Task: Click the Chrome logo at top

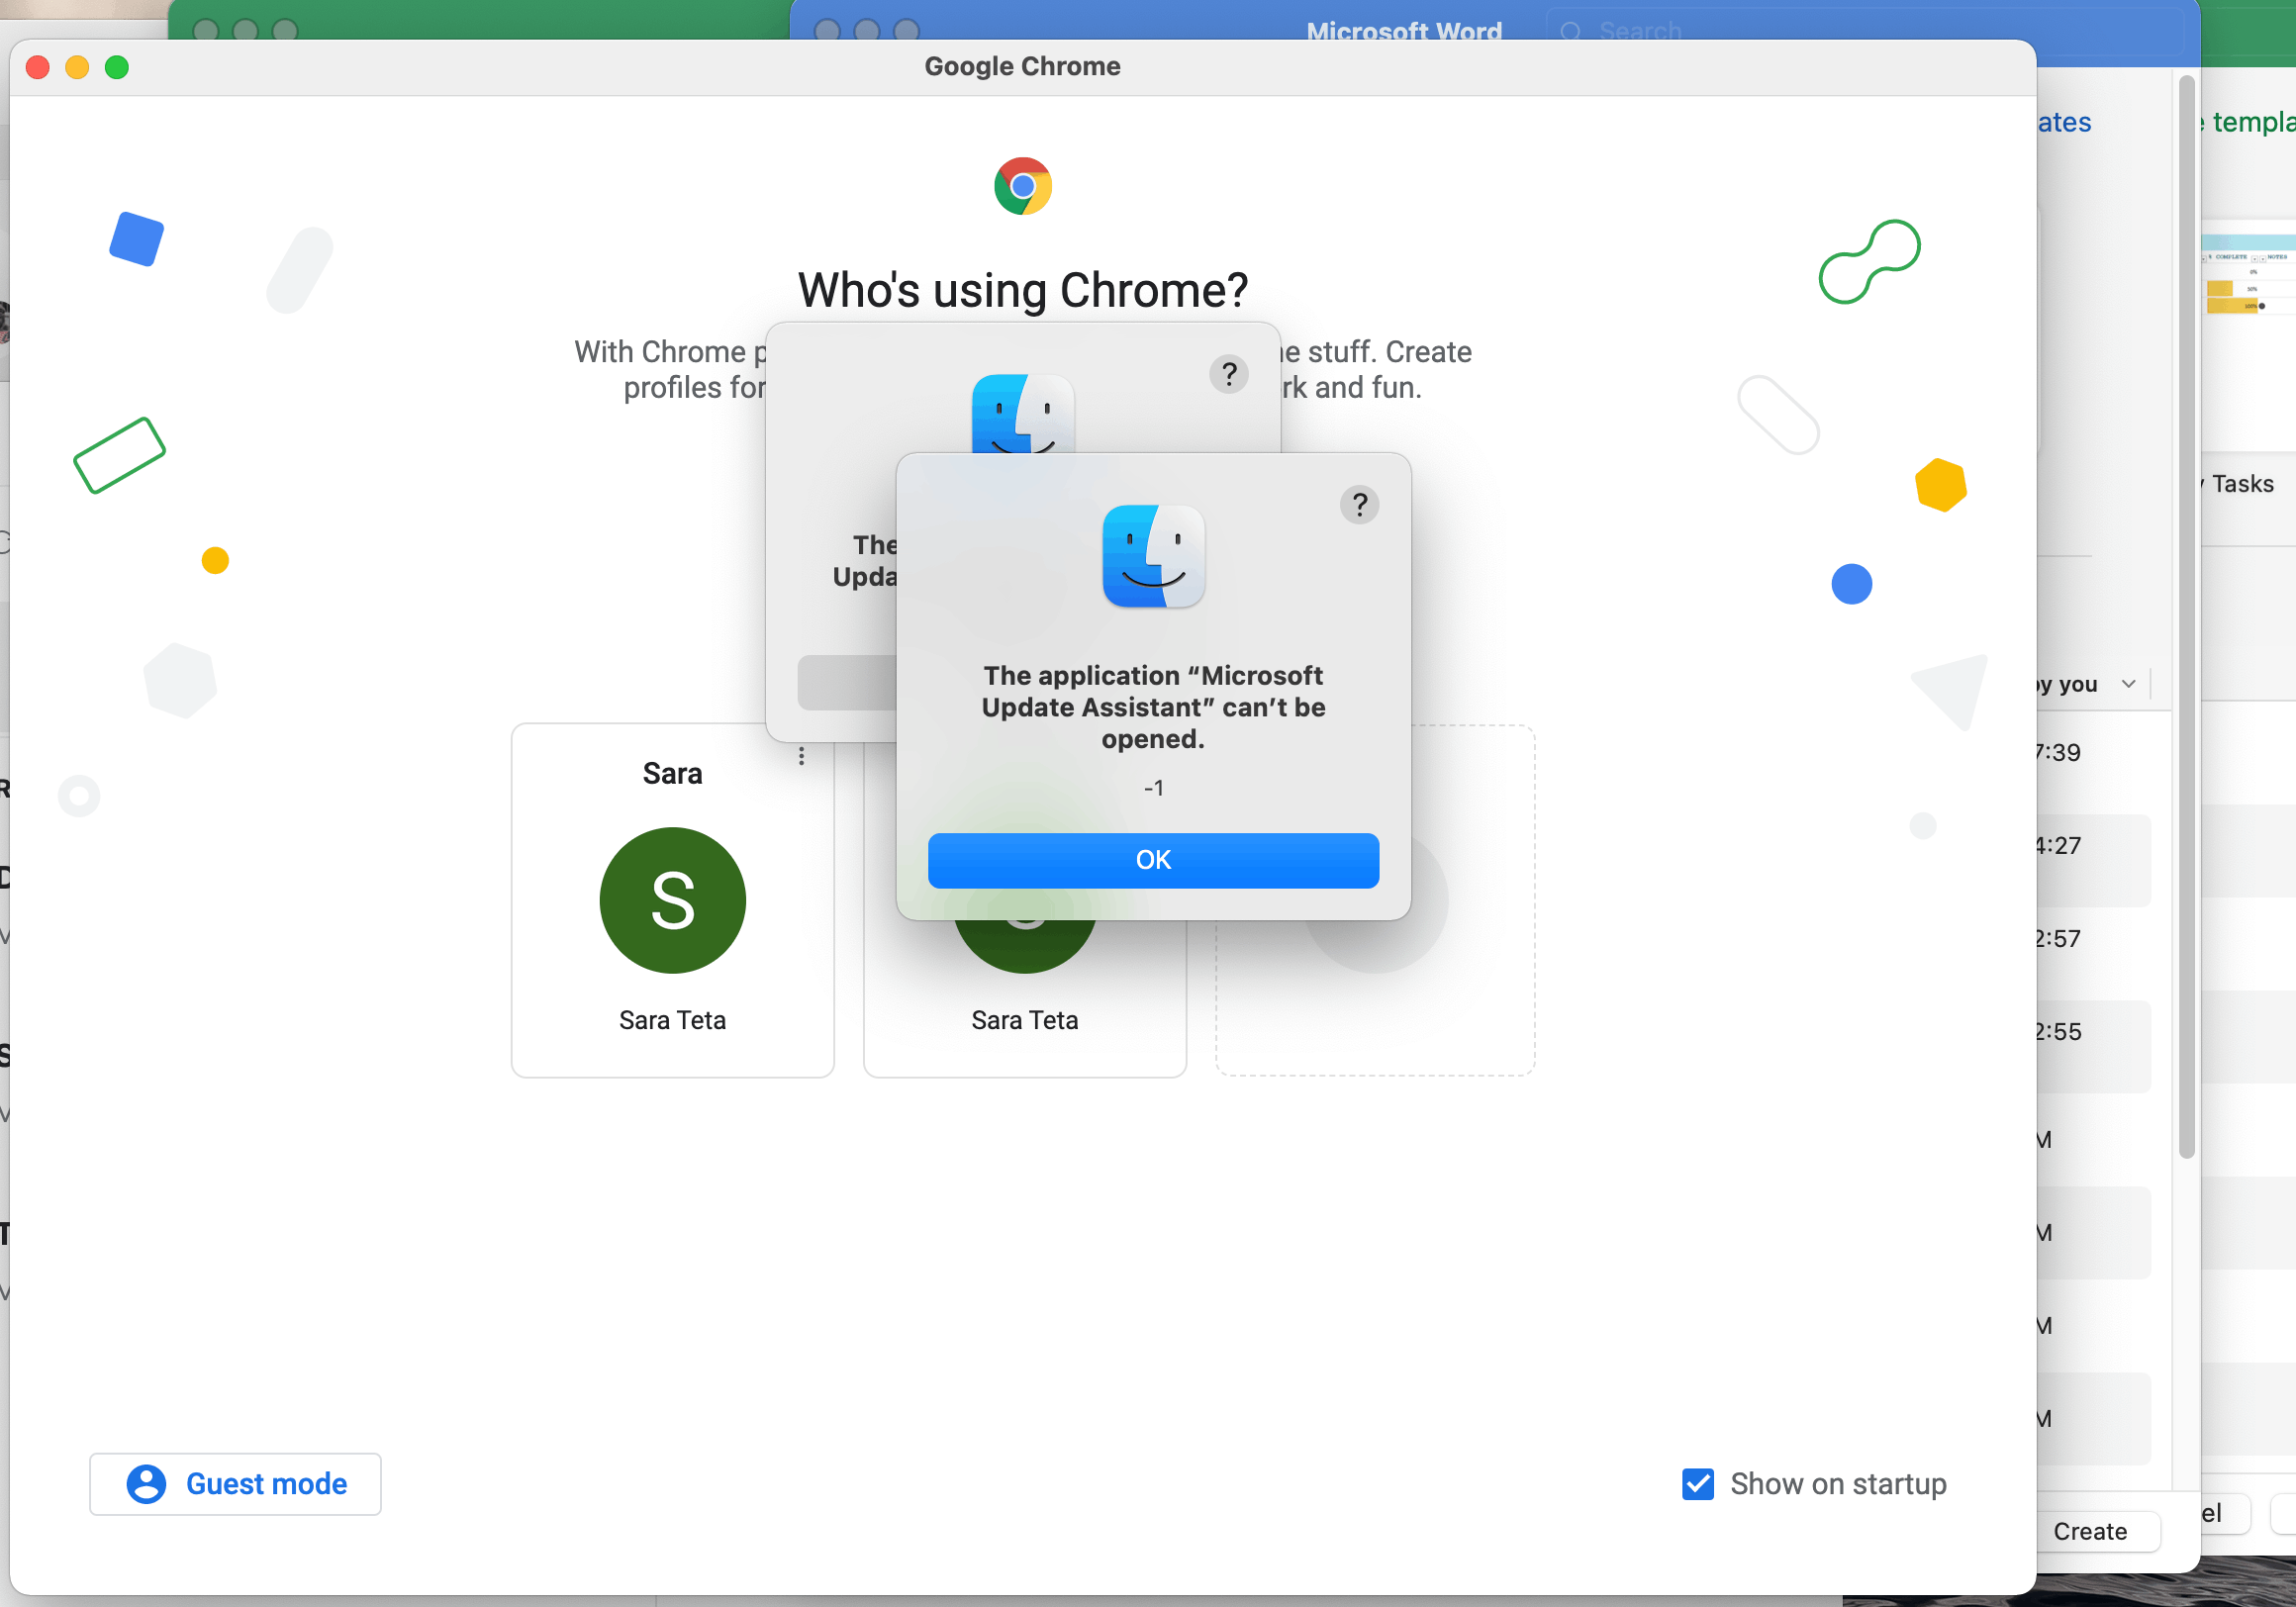Action: [1022, 186]
